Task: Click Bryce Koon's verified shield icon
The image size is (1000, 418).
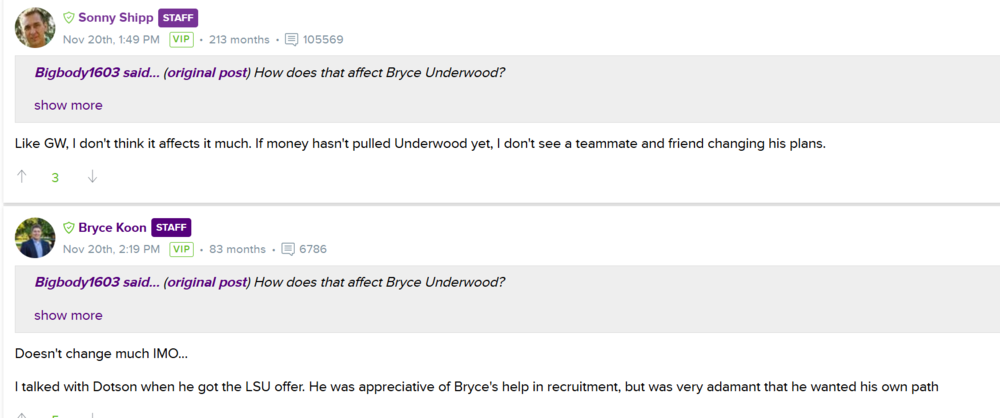Action: click(69, 228)
